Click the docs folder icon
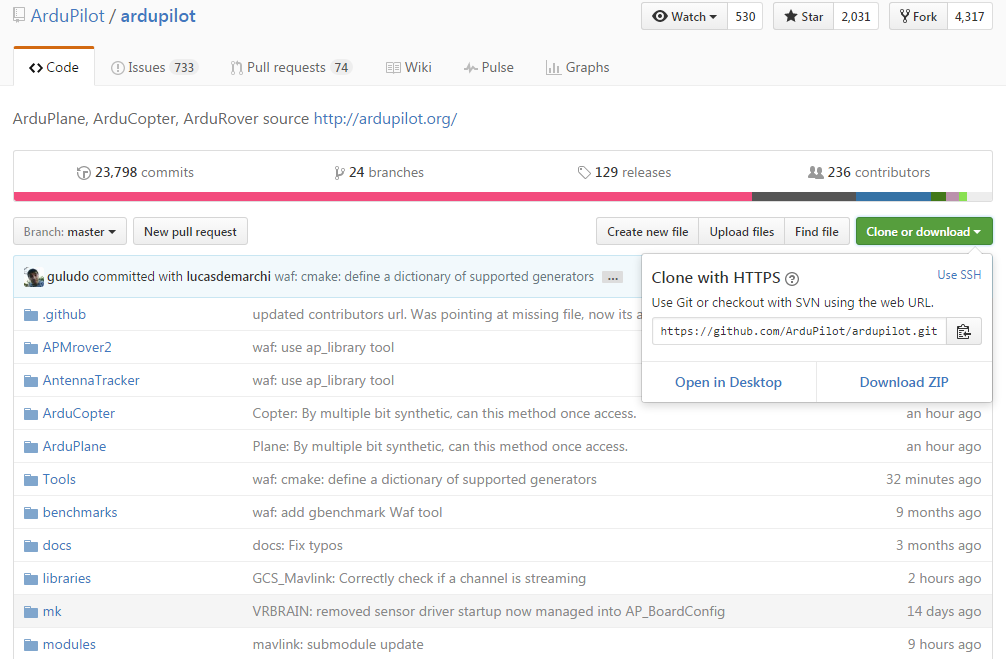The width and height of the screenshot is (1006, 659). [31, 546]
